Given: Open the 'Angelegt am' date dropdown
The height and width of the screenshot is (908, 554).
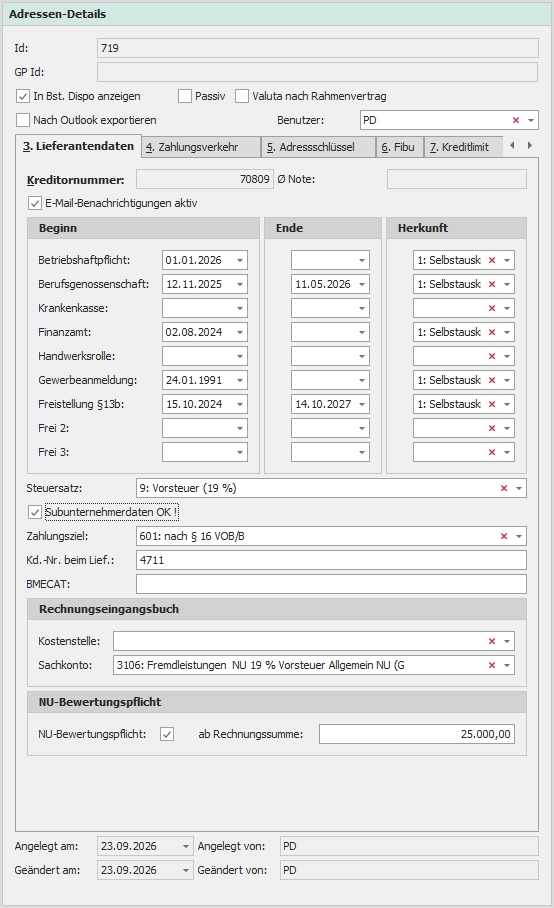Looking at the screenshot, I should (185, 846).
